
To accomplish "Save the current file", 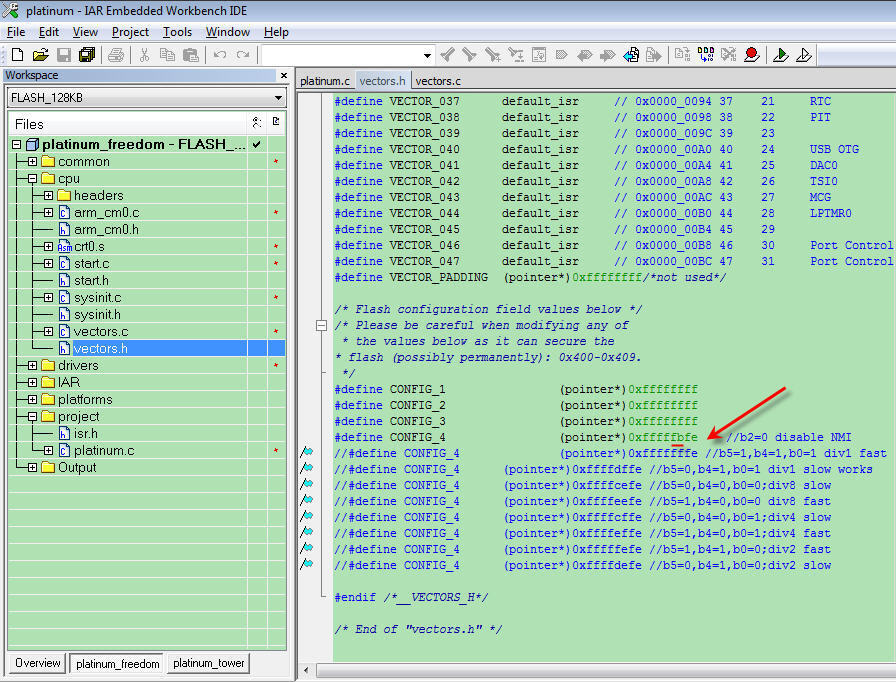I will 63,55.
